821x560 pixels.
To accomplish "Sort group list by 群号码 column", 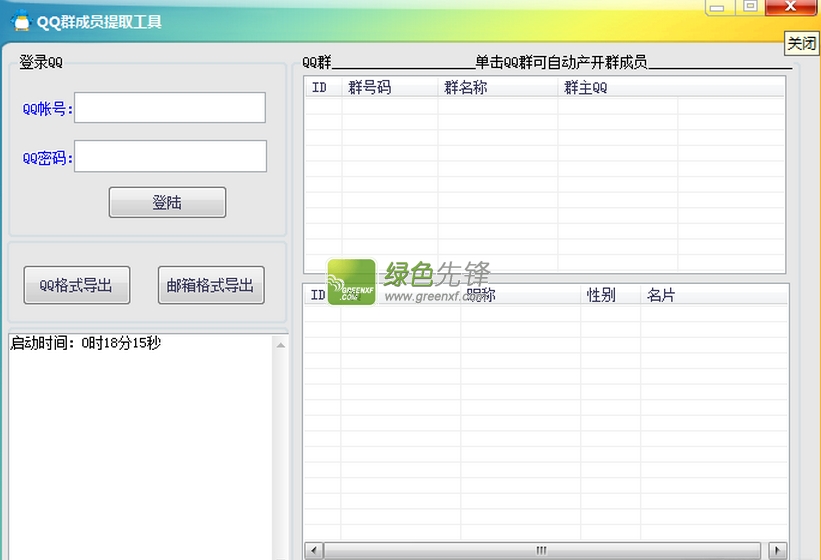I will [390, 87].
